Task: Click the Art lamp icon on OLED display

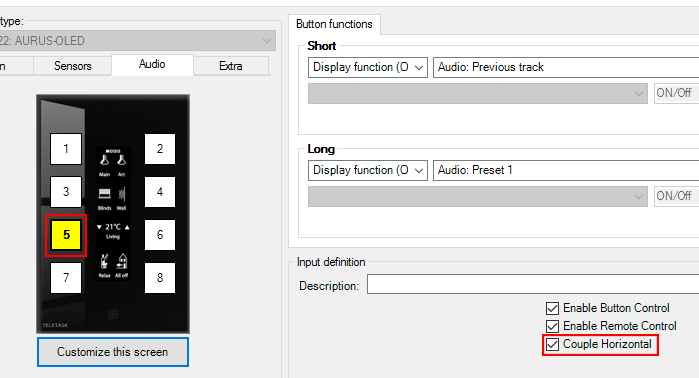Action: click(x=122, y=160)
